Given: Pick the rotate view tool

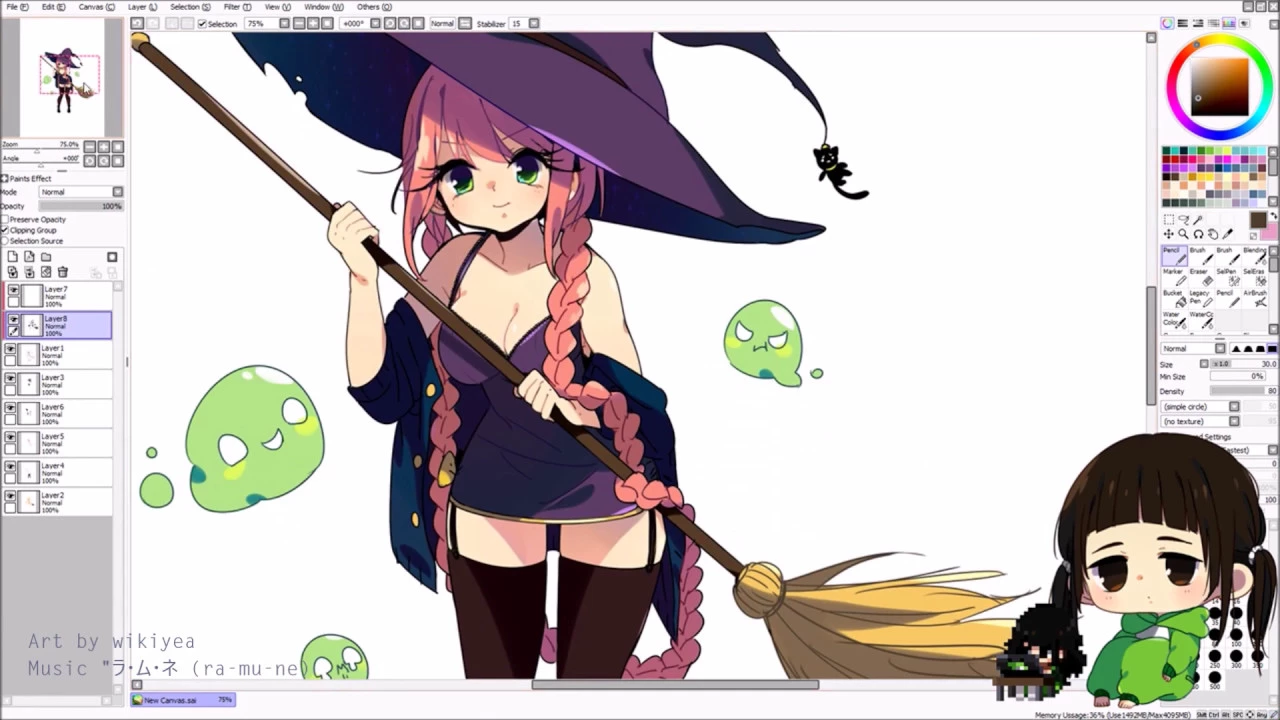Looking at the screenshot, I should (1198, 234).
